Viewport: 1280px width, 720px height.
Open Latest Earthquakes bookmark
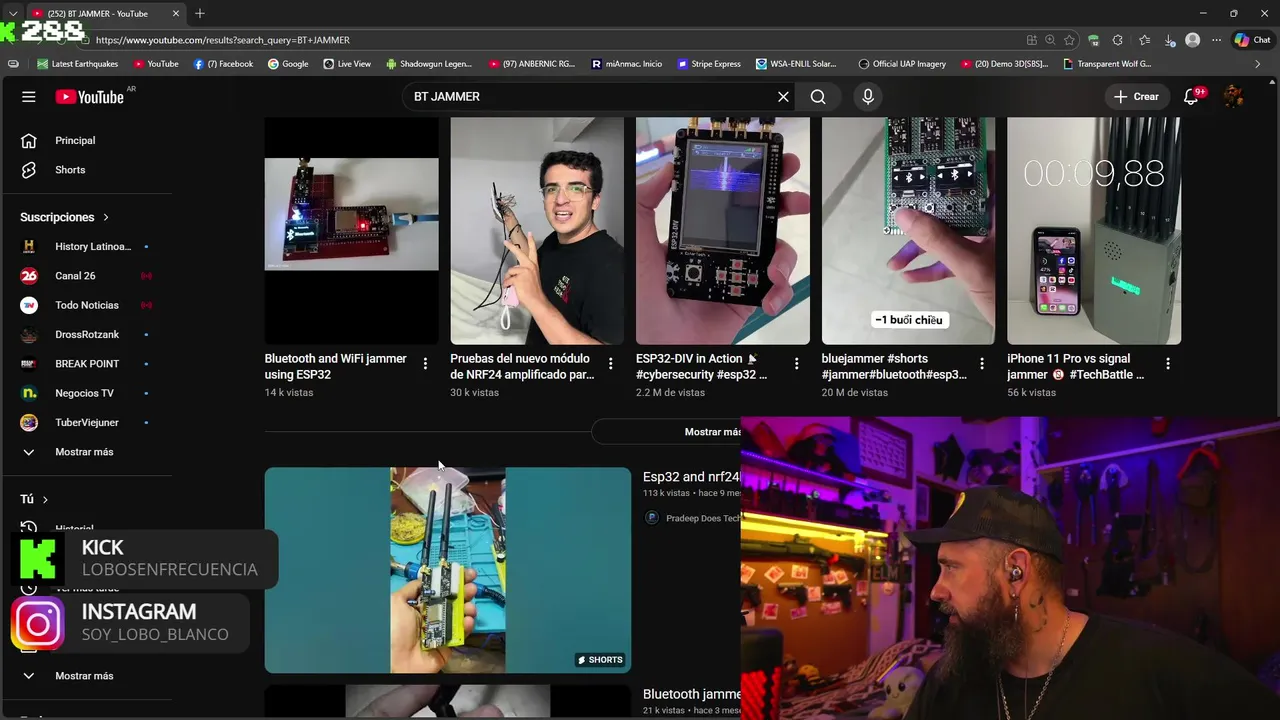(78, 64)
